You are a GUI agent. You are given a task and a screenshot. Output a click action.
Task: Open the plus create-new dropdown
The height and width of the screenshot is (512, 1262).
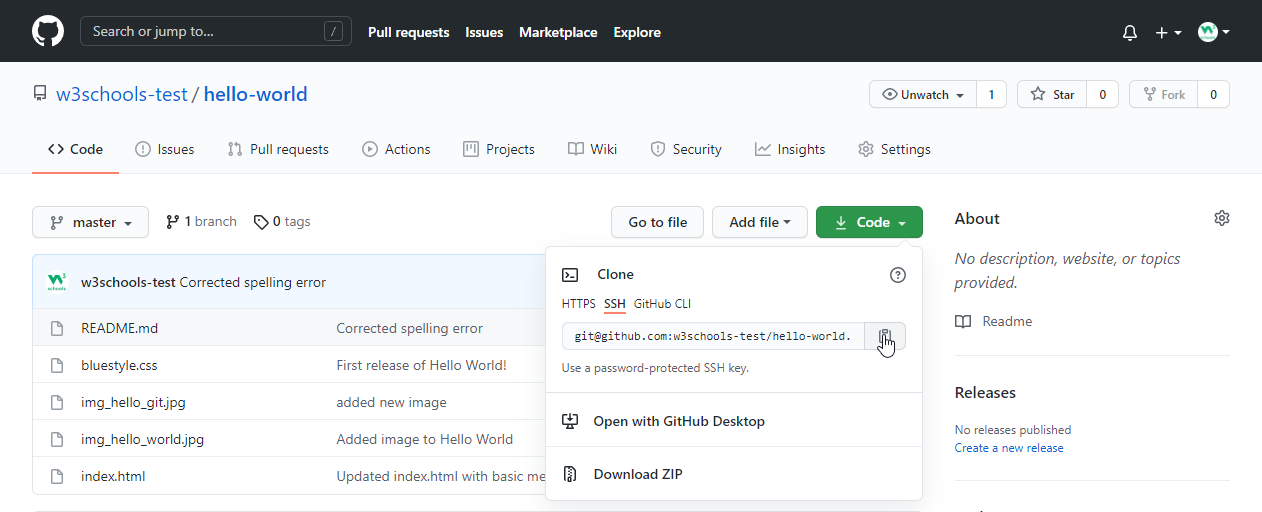tap(1168, 32)
